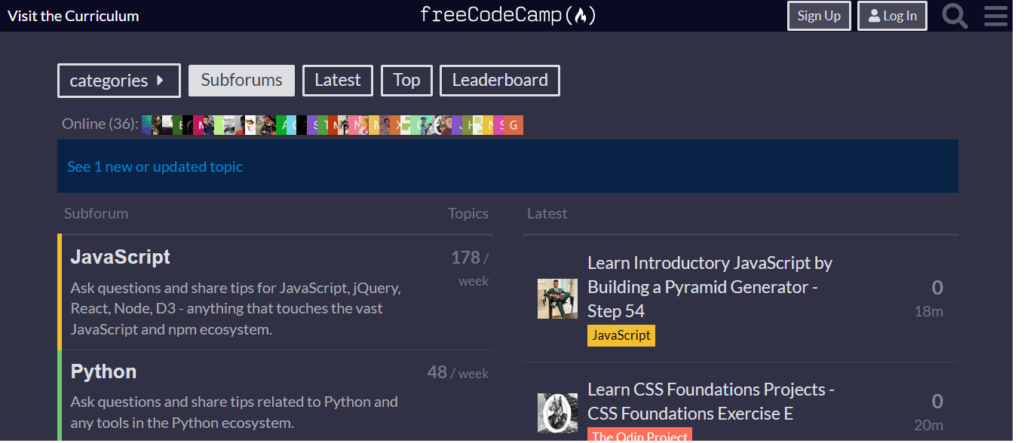
Task: Open the Pyramid Generator Step 54 topic
Action: click(x=710, y=287)
